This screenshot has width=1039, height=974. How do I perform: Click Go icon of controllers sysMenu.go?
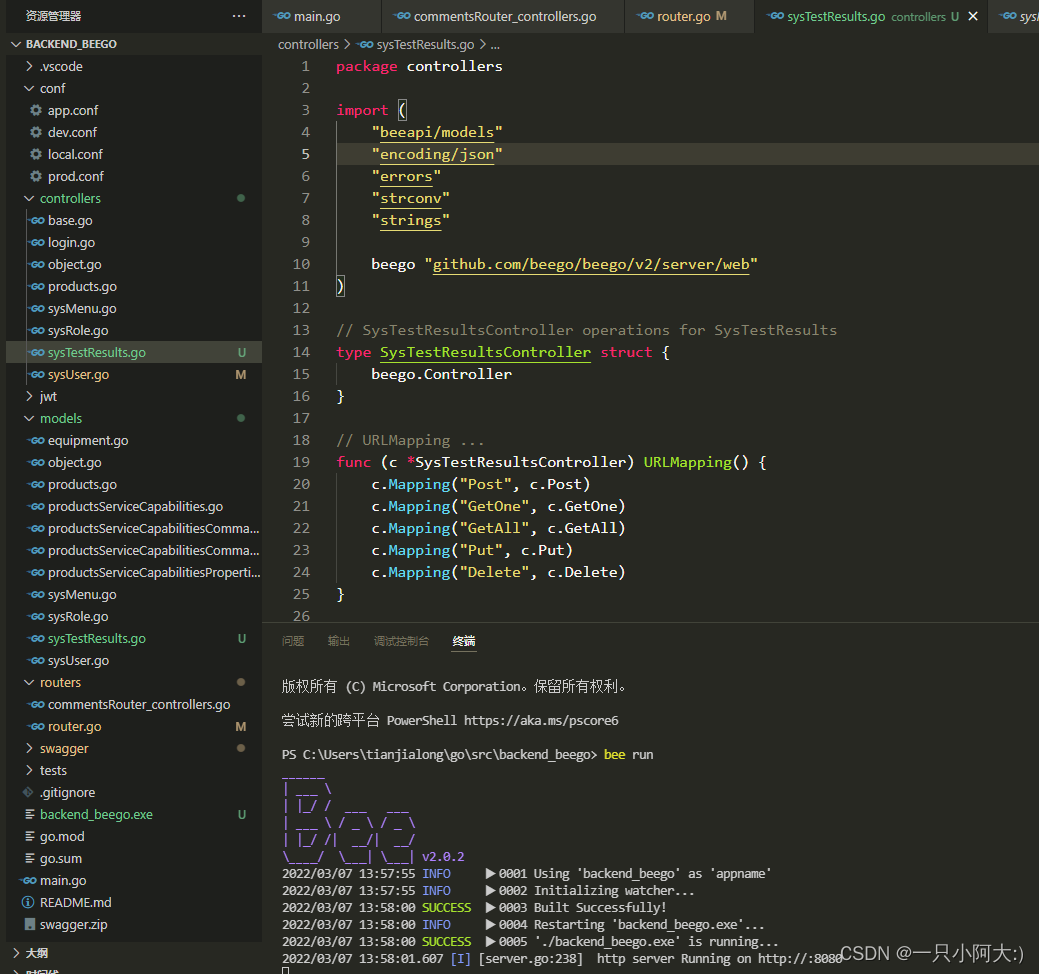(x=36, y=308)
